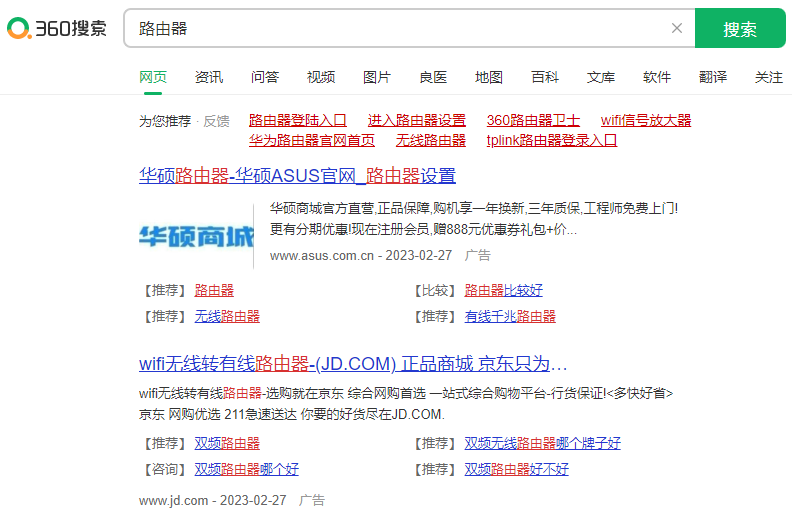Open 【咨询】双频路由器哪个好 sublink

pos(246,470)
